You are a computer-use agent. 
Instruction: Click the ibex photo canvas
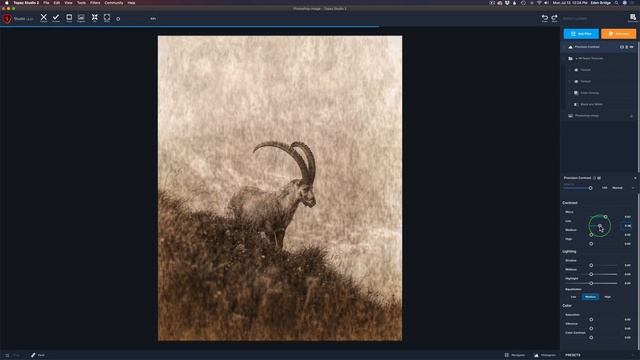coord(280,188)
